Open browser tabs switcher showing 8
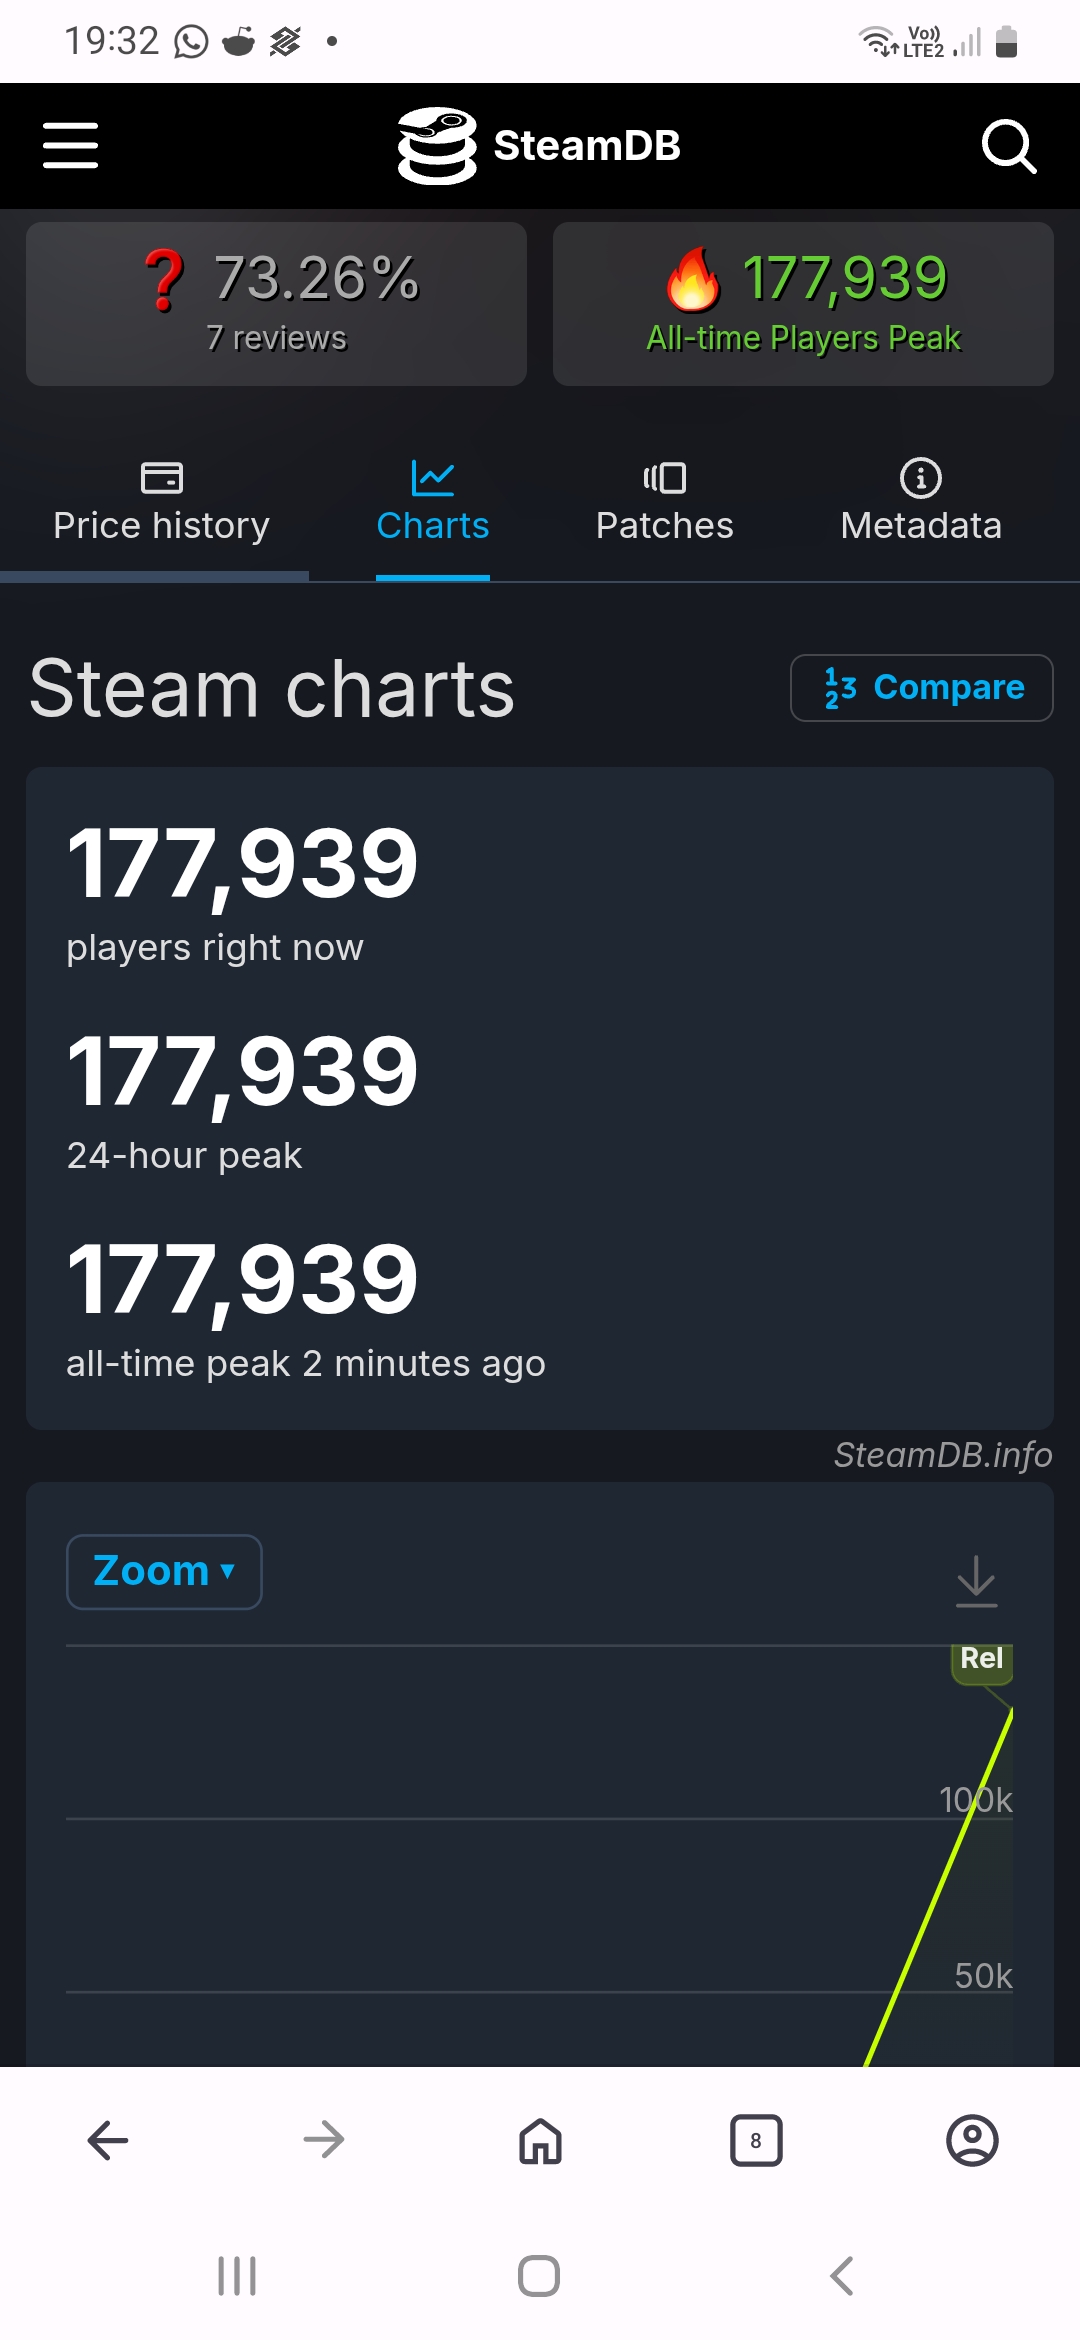This screenshot has width=1080, height=2340. click(756, 2140)
